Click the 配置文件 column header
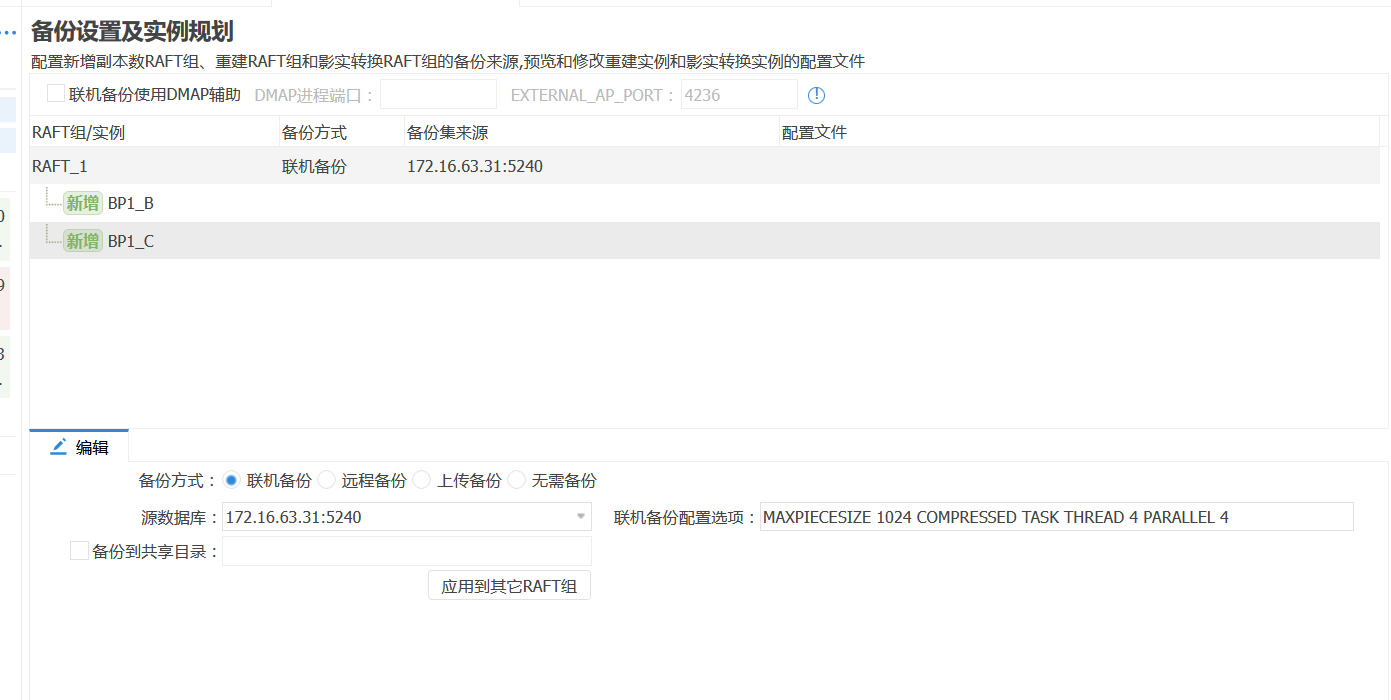Screen dimensions: 1391x700 click(1080, 132)
